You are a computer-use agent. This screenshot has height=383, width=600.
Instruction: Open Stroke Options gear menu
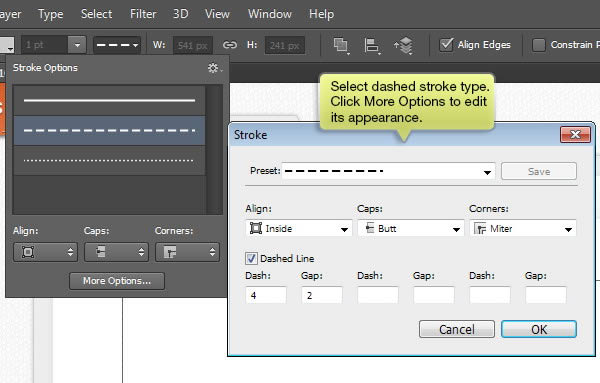coord(214,68)
